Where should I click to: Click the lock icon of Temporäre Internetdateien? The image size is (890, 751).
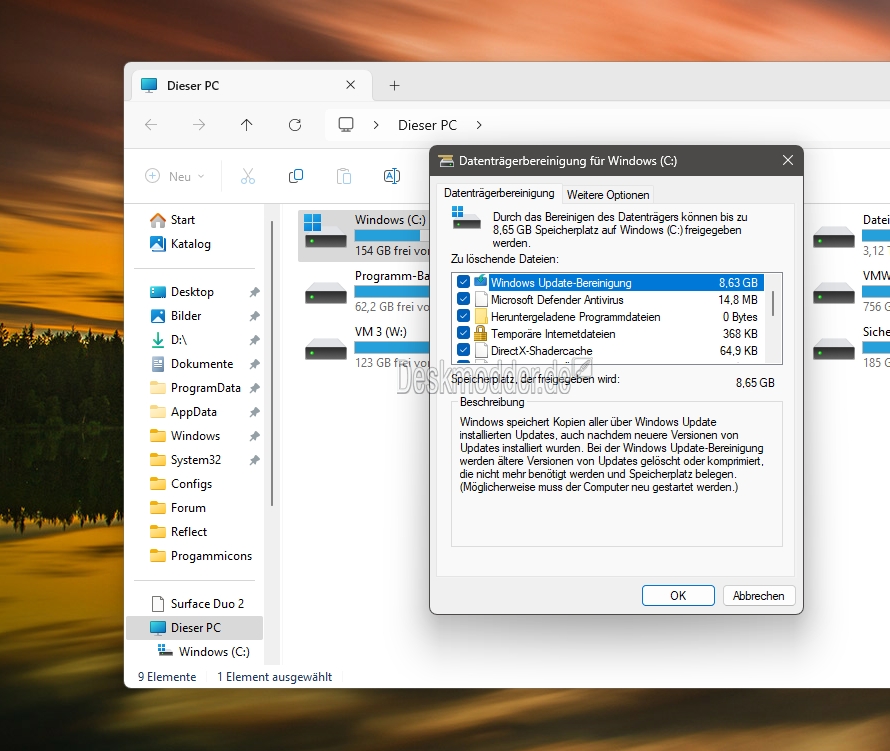click(481, 333)
